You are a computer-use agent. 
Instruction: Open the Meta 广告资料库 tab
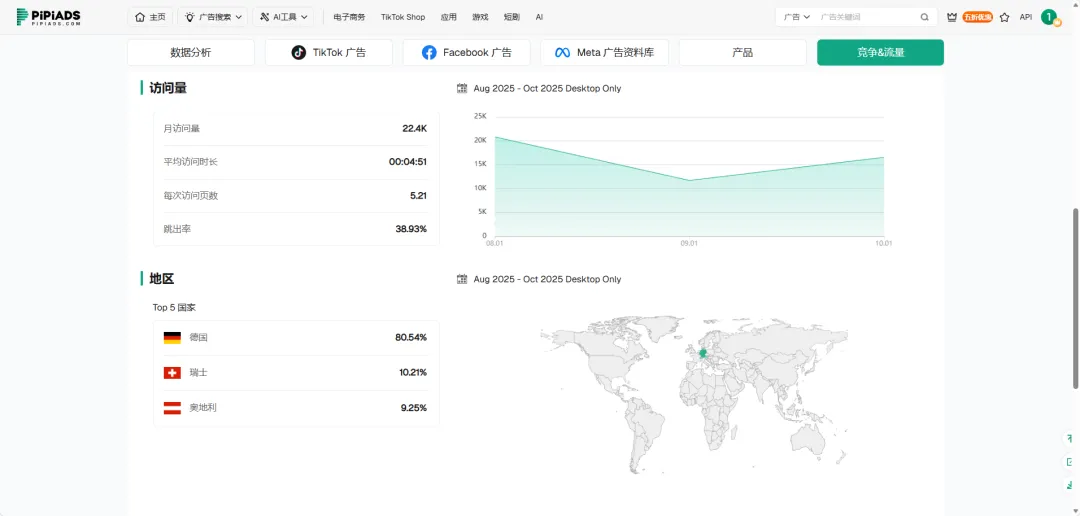(604, 53)
